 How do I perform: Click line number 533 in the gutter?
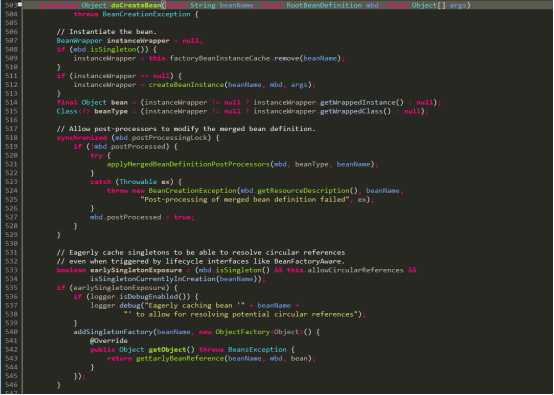click(x=11, y=270)
